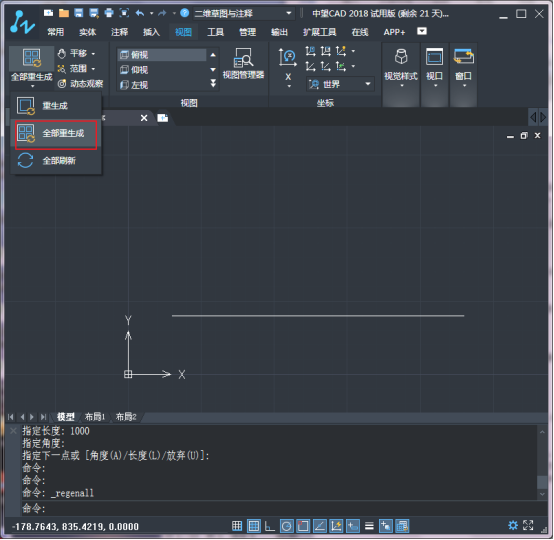Add a new drawing tab
Screen dimensions: 554x540
pos(163,118)
